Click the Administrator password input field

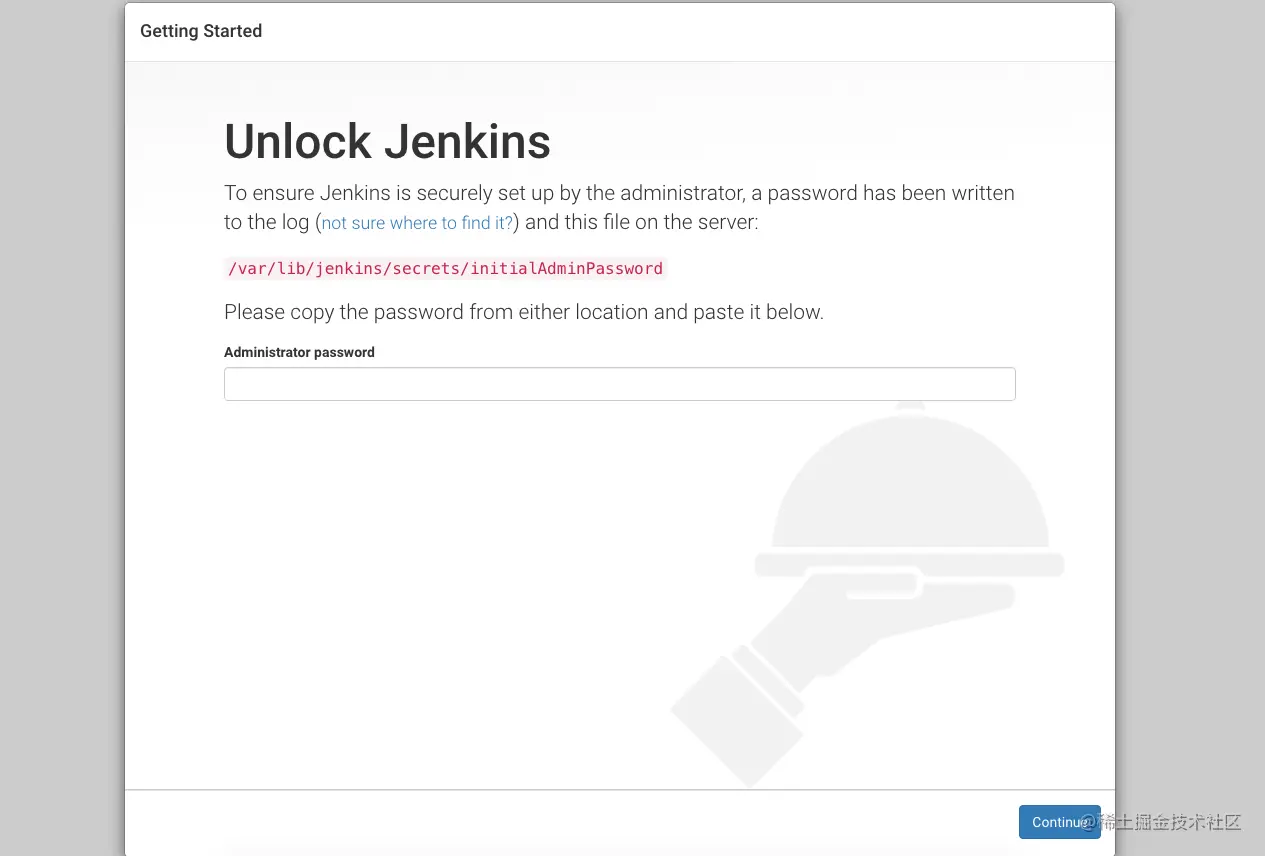point(619,384)
